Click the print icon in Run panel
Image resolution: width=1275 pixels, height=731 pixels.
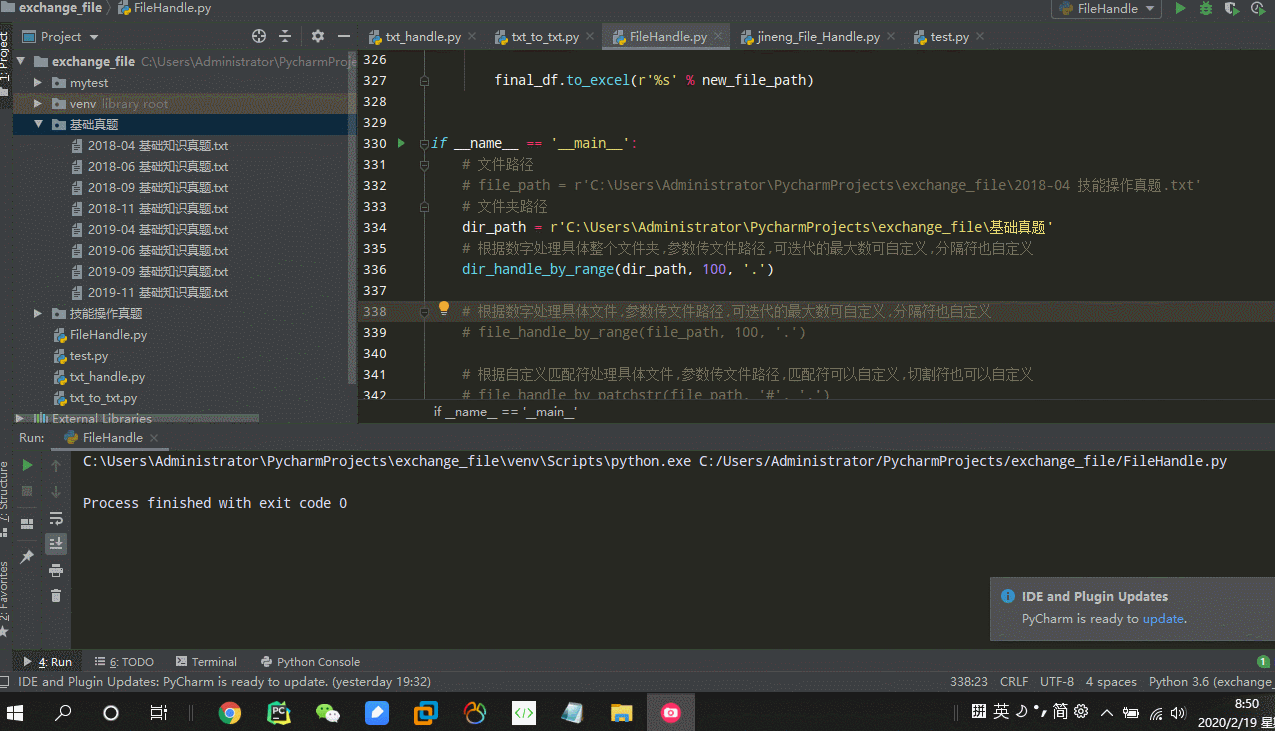point(56,570)
